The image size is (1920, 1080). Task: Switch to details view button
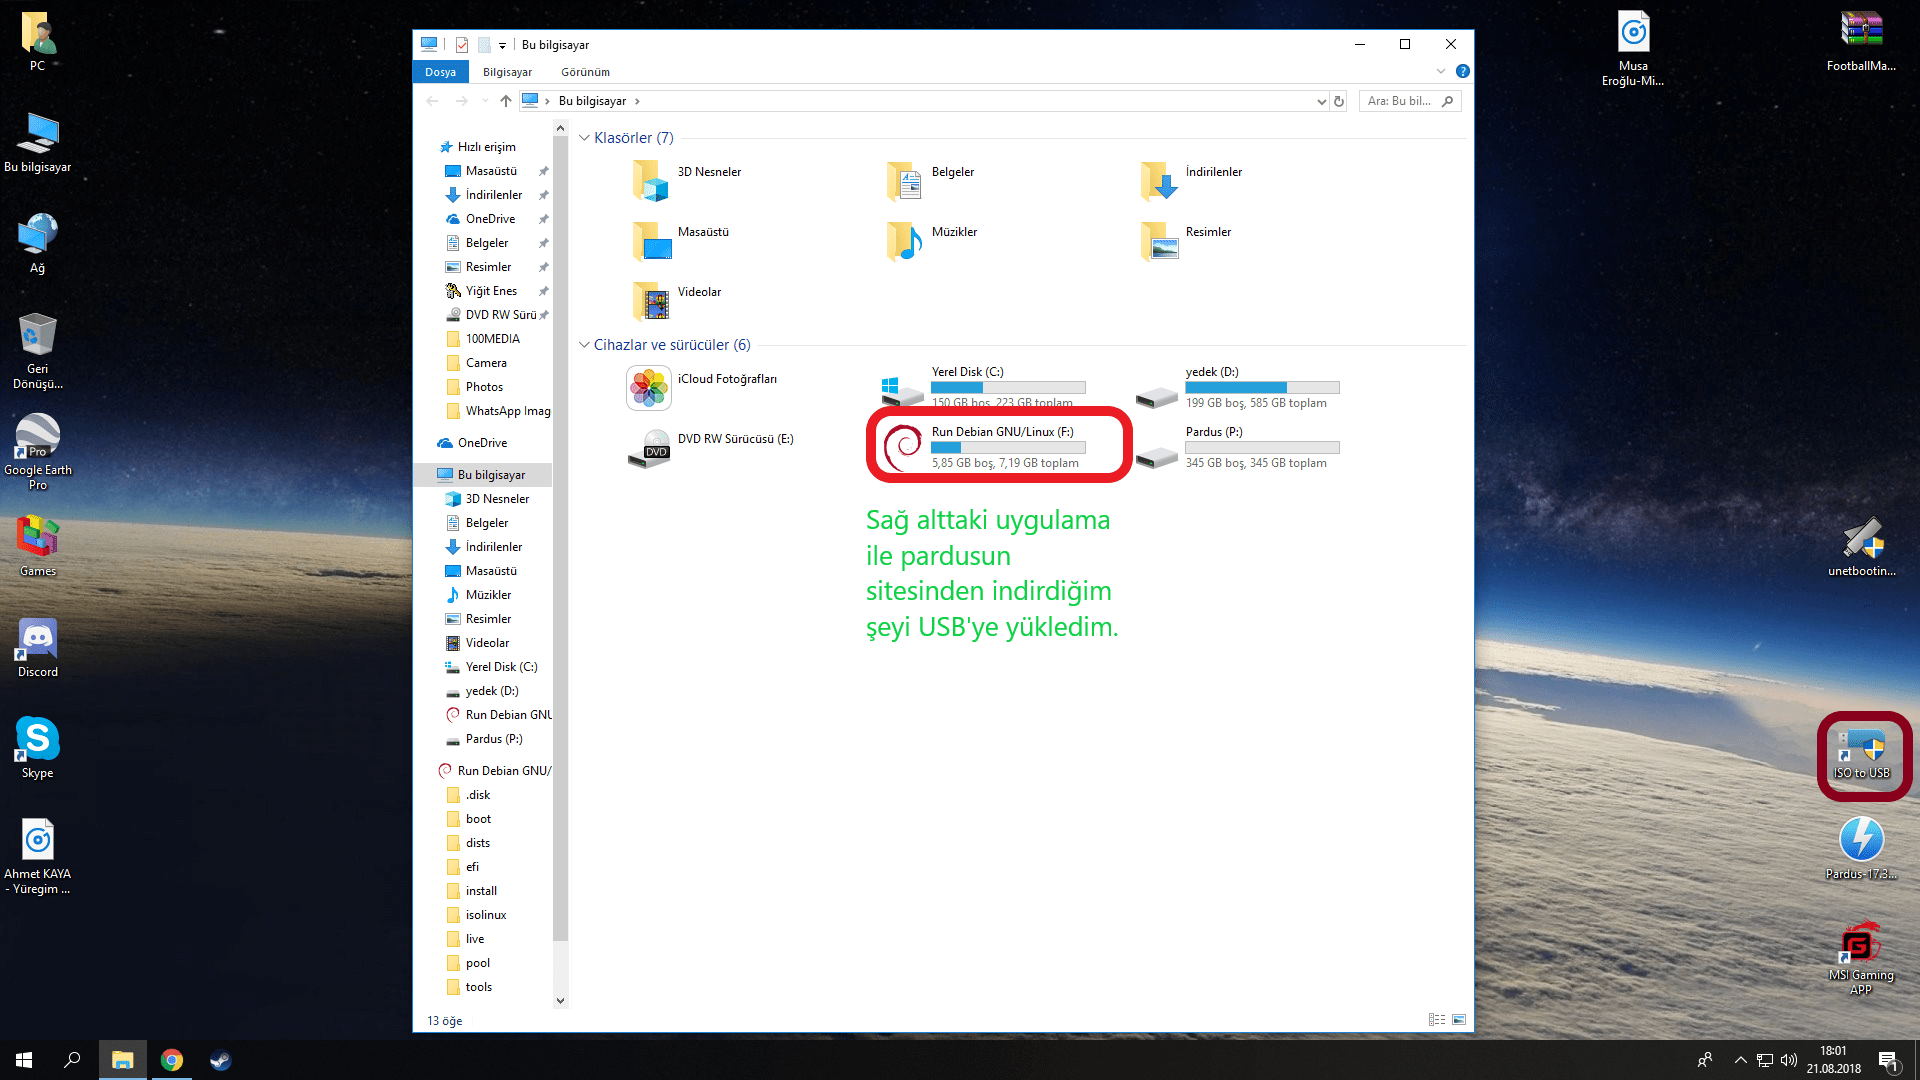1437,1020
